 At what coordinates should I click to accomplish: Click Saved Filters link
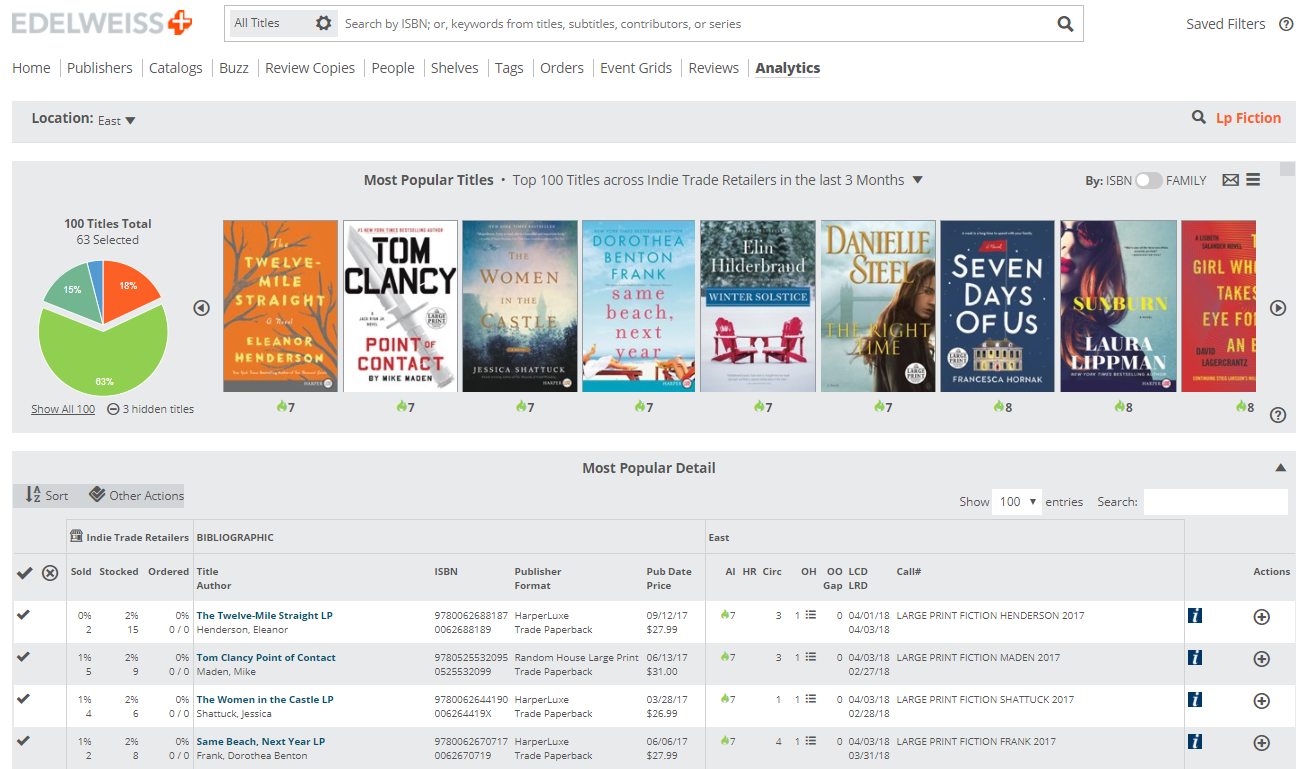1225,24
